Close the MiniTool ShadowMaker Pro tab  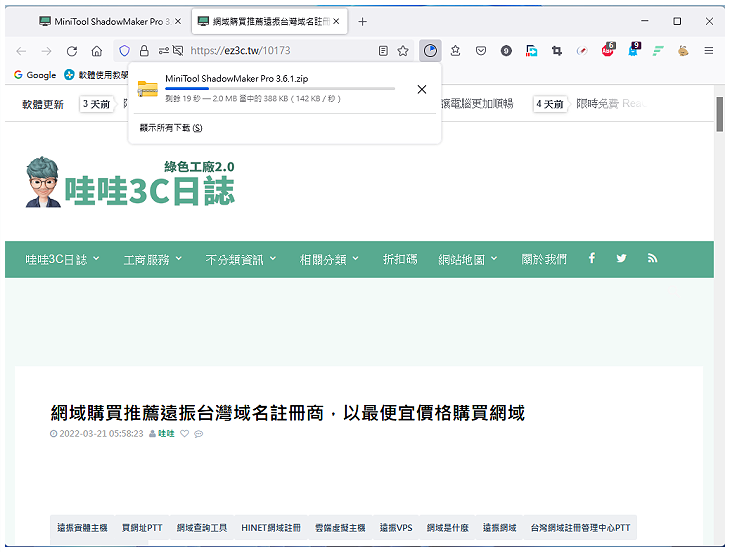(x=178, y=22)
